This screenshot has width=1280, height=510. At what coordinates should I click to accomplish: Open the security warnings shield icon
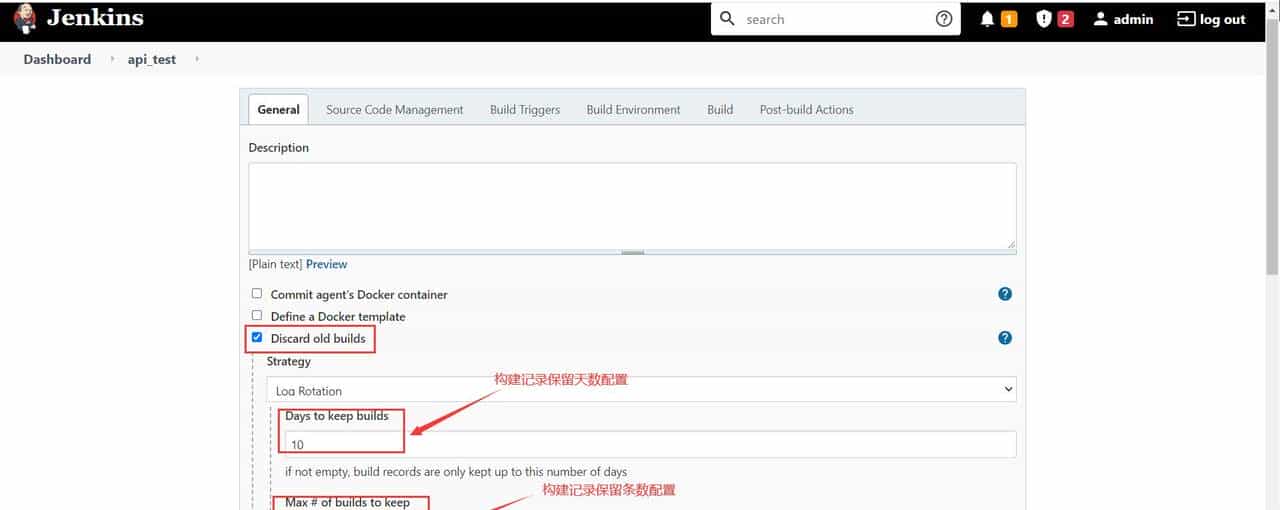click(1045, 19)
